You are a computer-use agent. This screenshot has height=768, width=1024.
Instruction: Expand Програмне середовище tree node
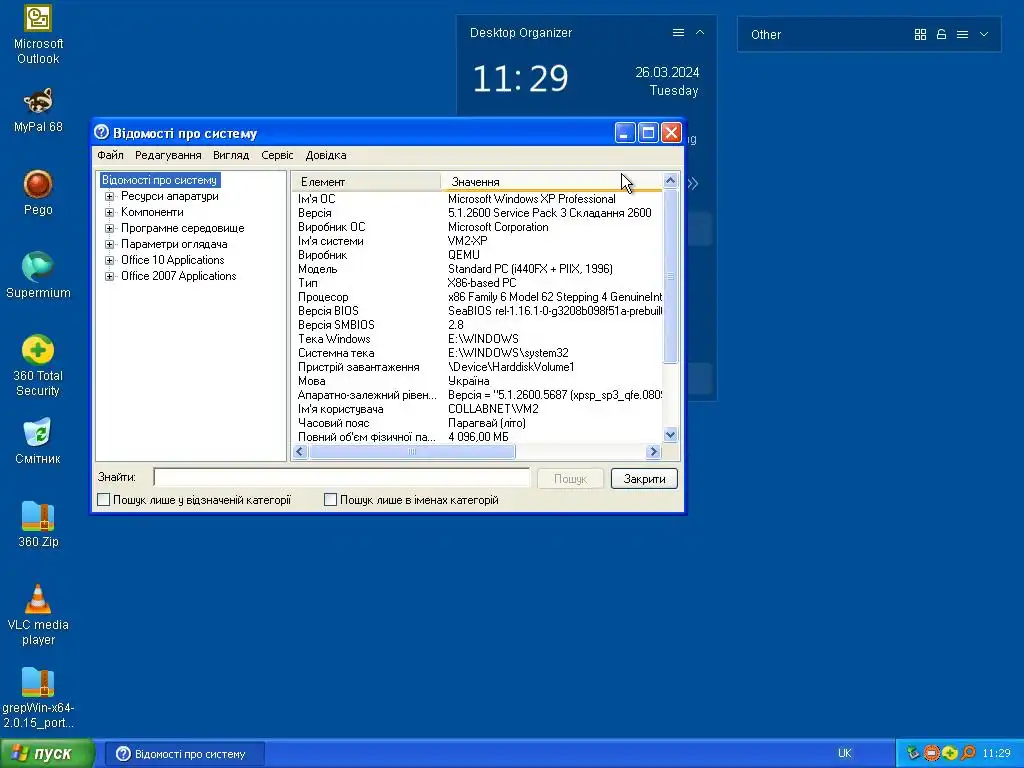pyautogui.click(x=109, y=229)
